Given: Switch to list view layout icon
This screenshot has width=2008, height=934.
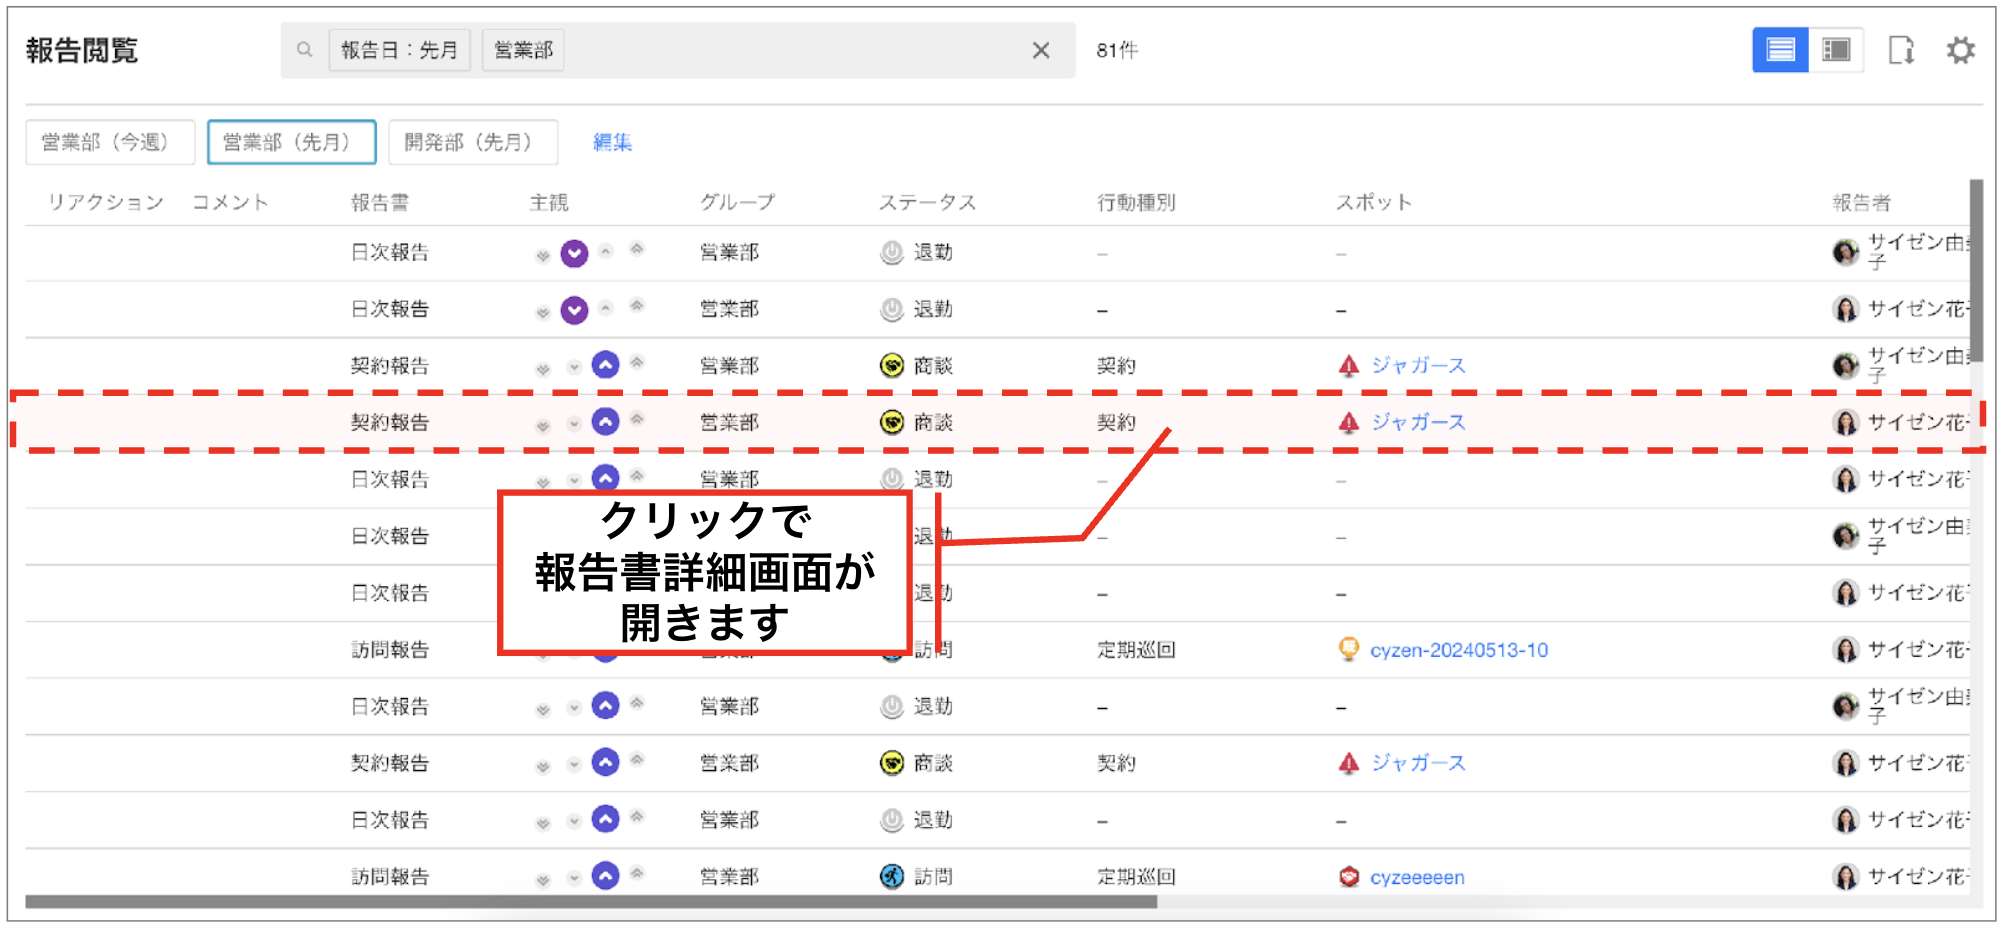Looking at the screenshot, I should [x=1780, y=50].
